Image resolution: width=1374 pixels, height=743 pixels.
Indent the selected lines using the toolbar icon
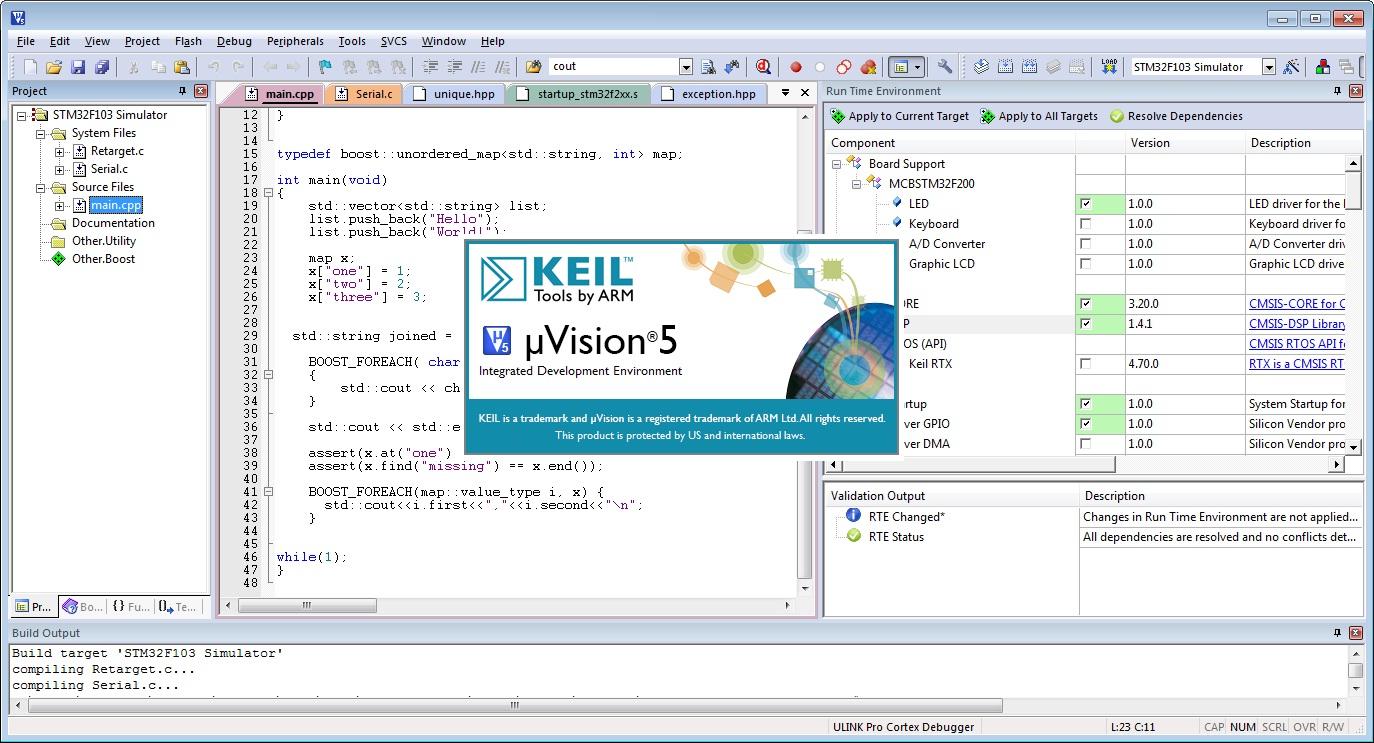point(430,67)
